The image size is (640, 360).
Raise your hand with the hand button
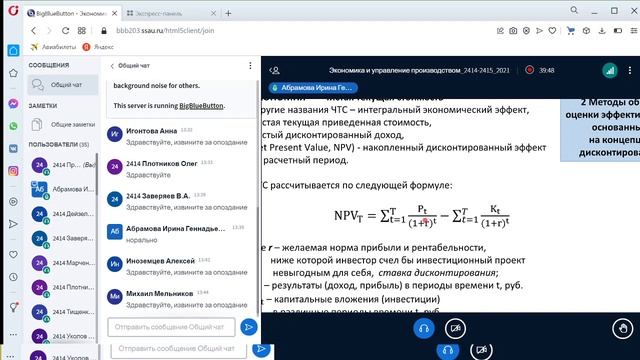point(622,329)
